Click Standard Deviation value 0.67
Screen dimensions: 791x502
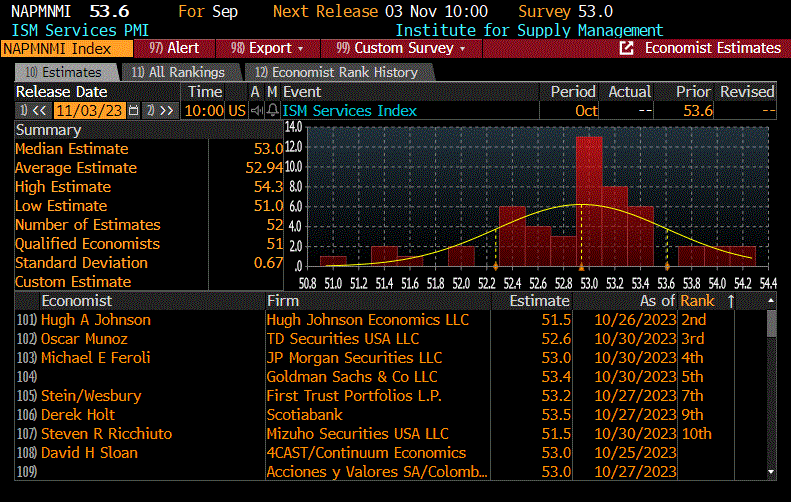[x=268, y=263]
